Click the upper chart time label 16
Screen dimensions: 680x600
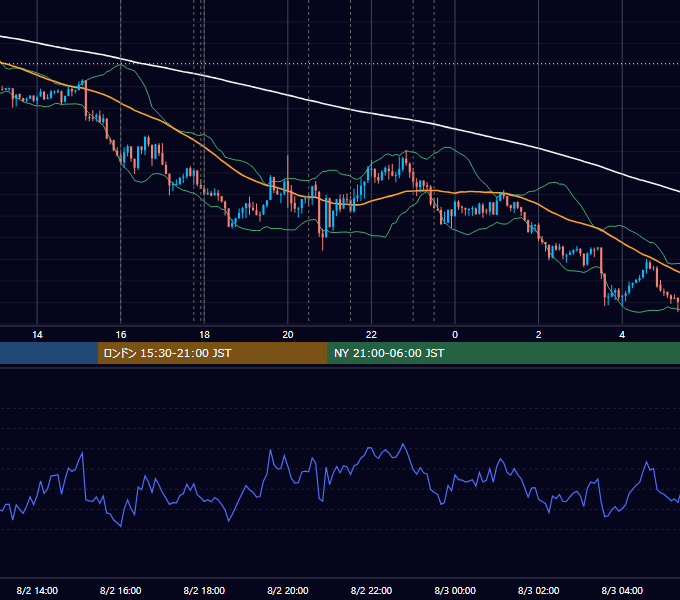click(x=121, y=335)
